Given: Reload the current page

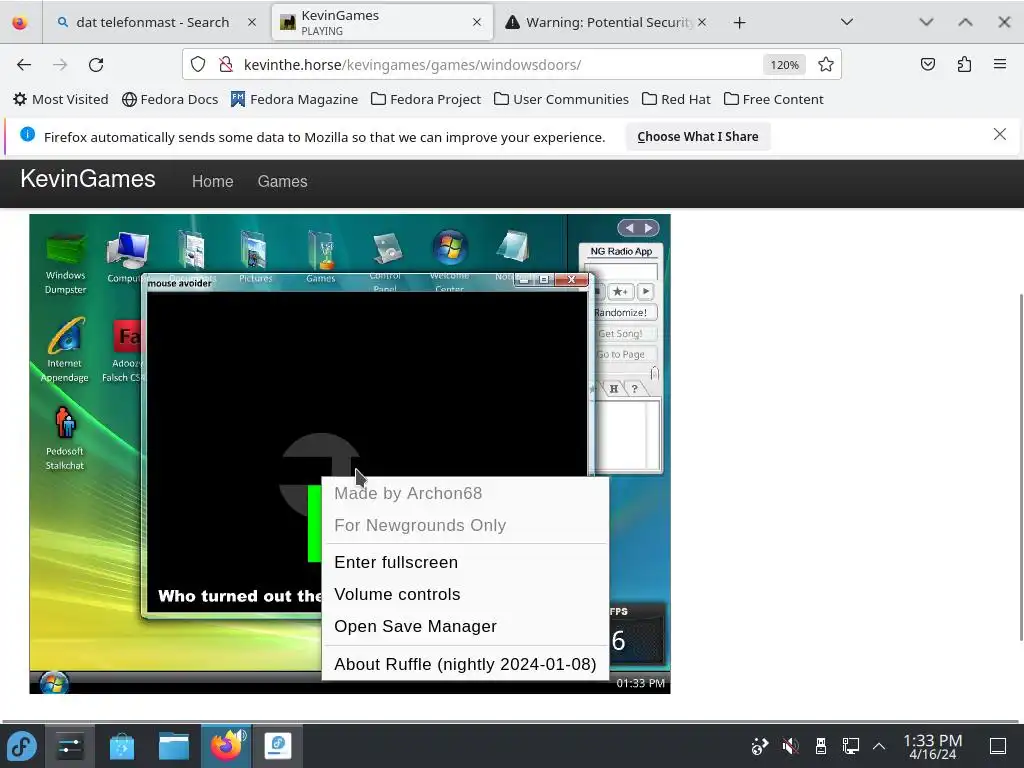Looking at the screenshot, I should pos(96,65).
